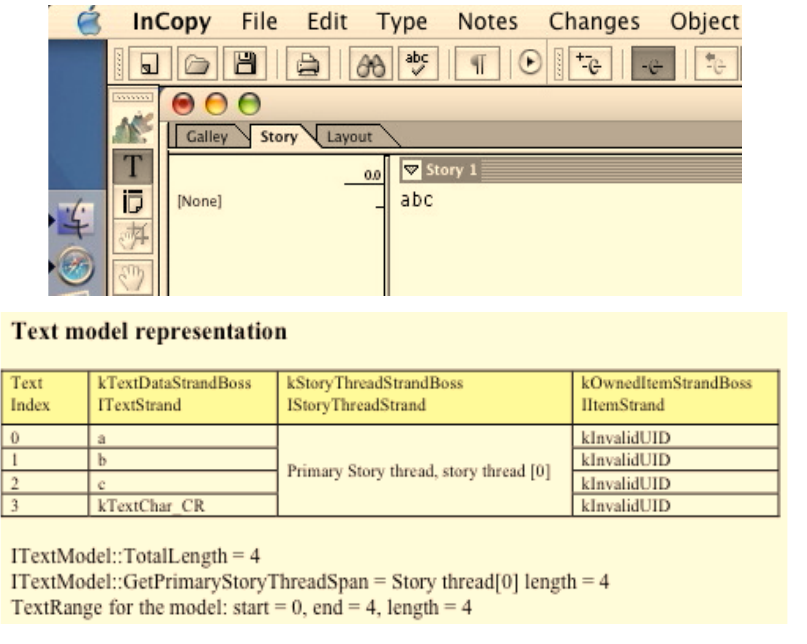
Task: Open the File menu
Action: 259,22
